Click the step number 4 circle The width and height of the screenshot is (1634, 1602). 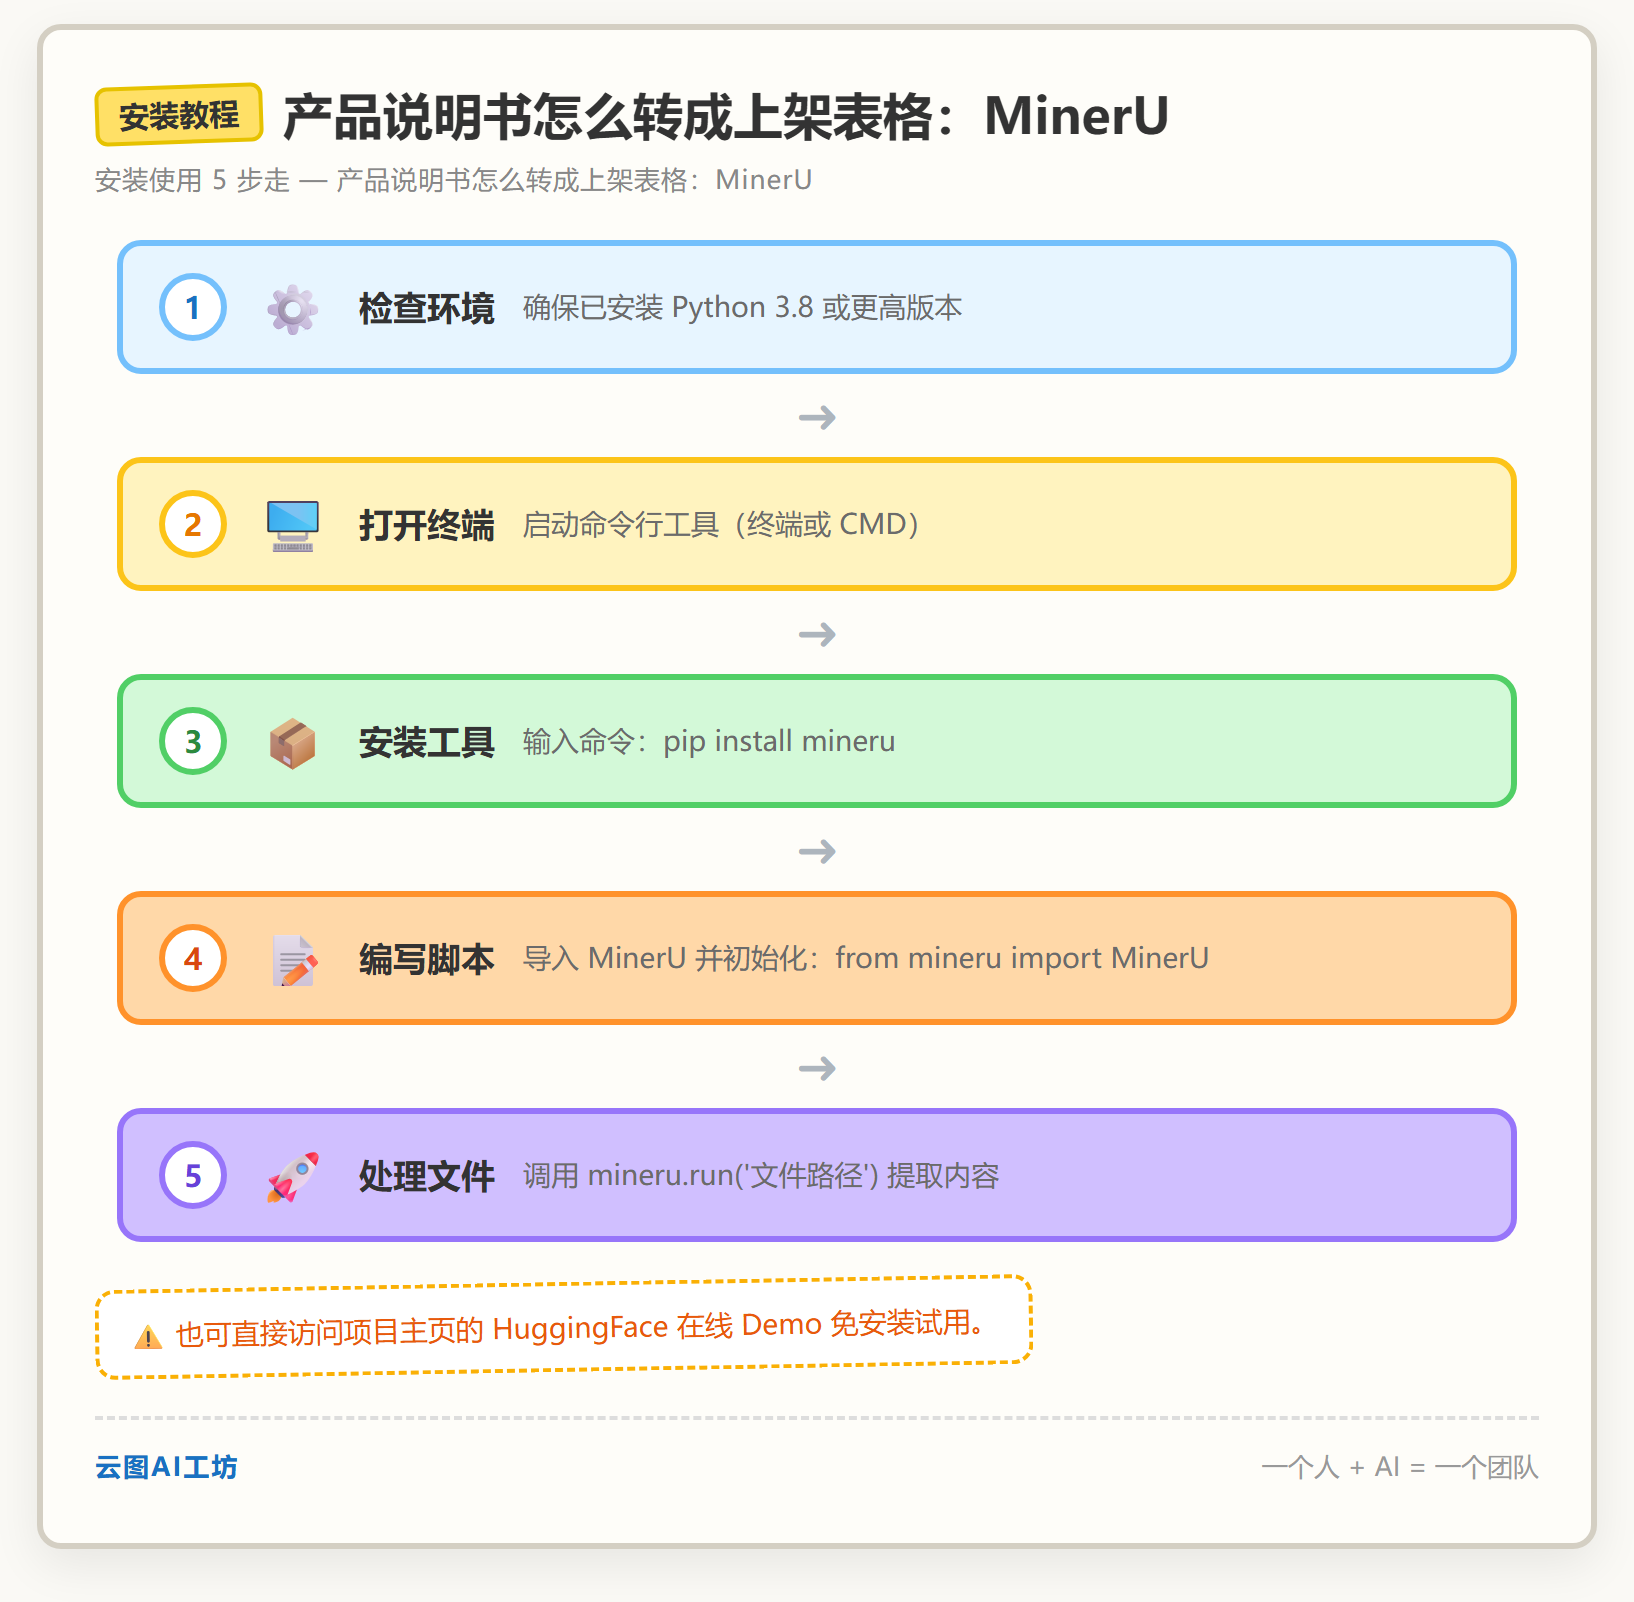tap(193, 958)
